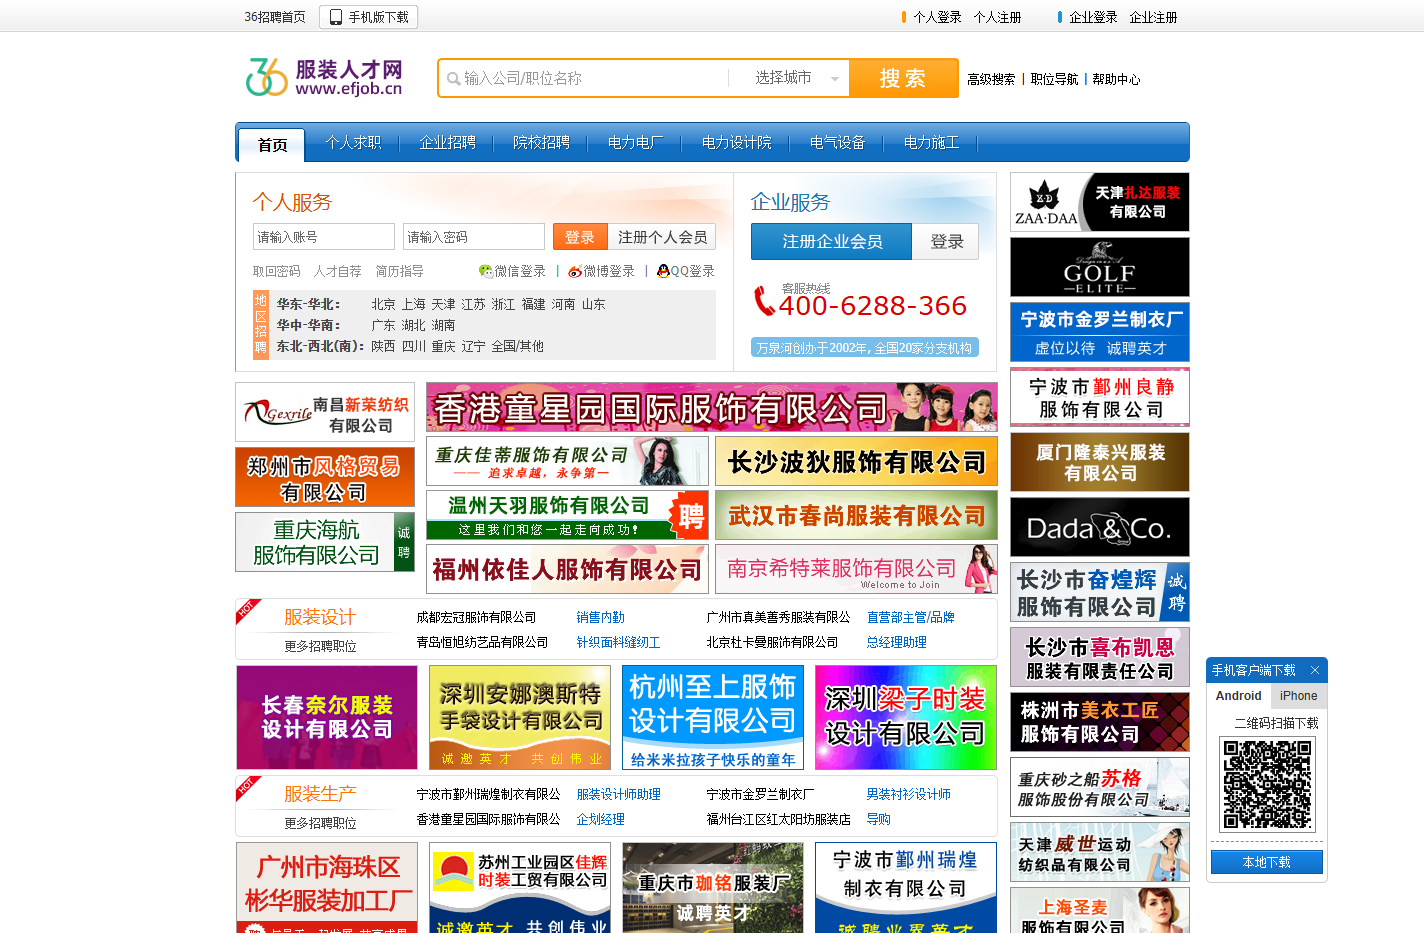This screenshot has height=933, width=1424.
Task: Click the red phone hotline icon
Action: pos(764,300)
